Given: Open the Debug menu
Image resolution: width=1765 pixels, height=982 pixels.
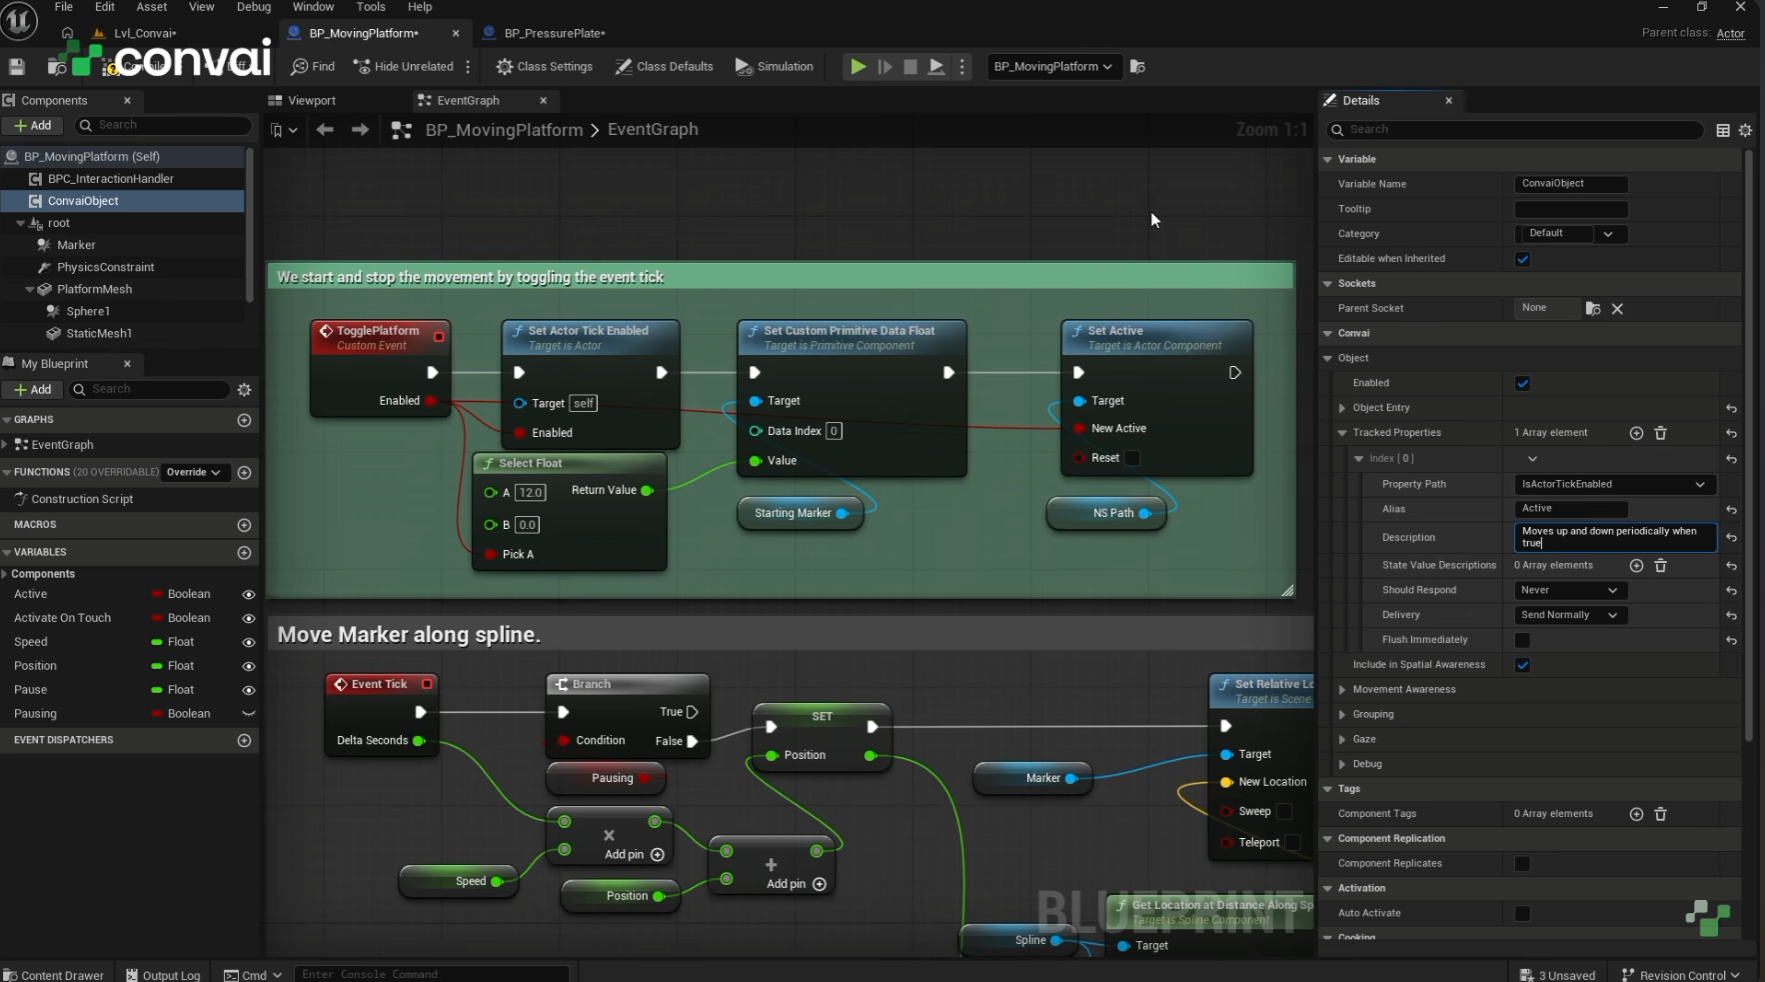Looking at the screenshot, I should [x=253, y=7].
